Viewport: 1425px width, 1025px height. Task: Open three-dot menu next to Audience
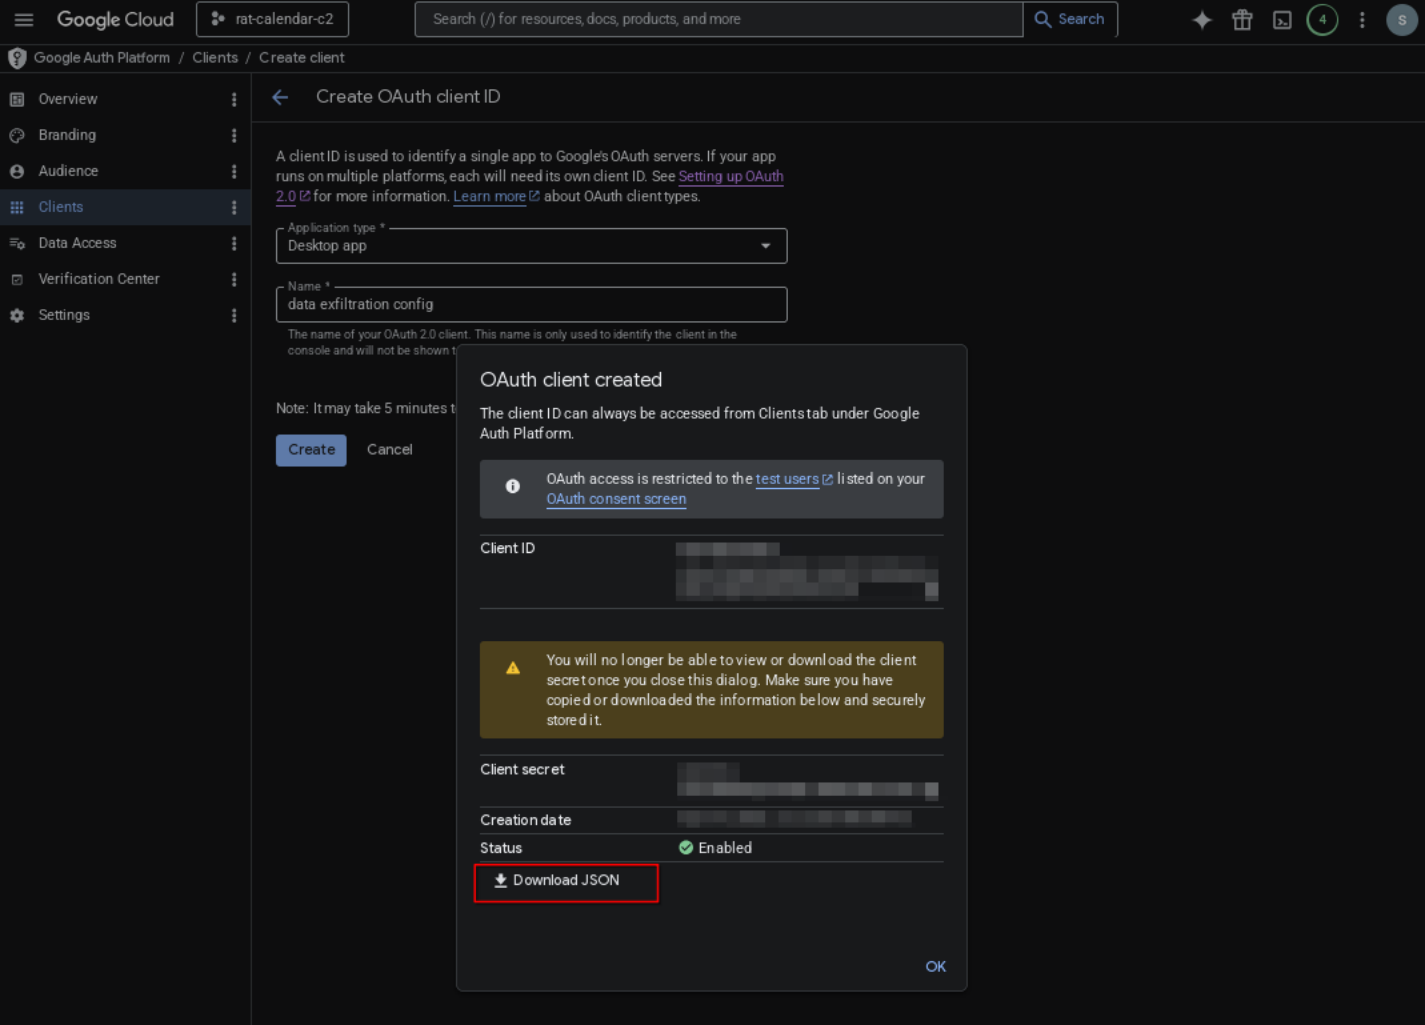[234, 171]
